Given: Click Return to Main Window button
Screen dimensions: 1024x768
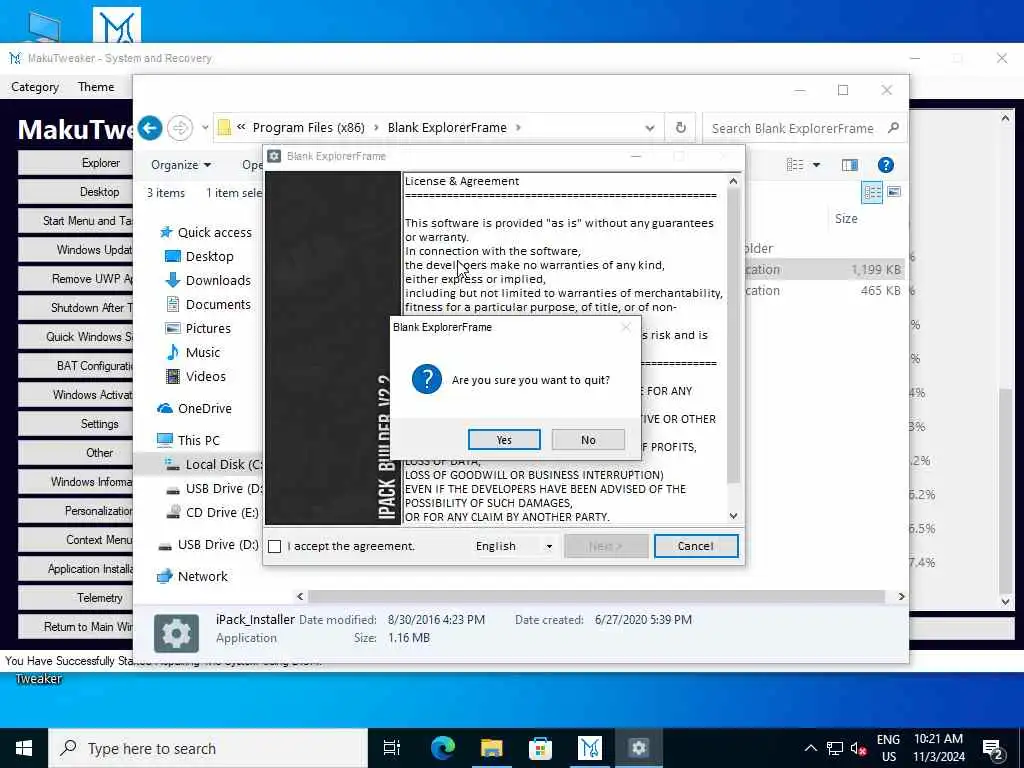Looking at the screenshot, I should tap(75, 626).
